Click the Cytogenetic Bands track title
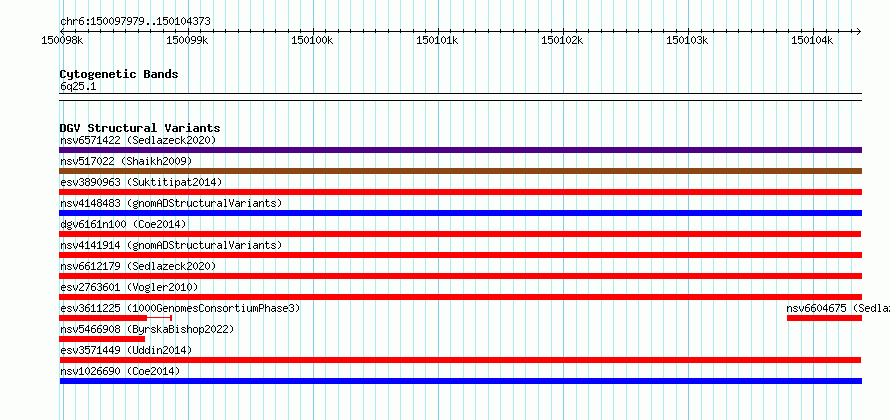 pos(119,74)
